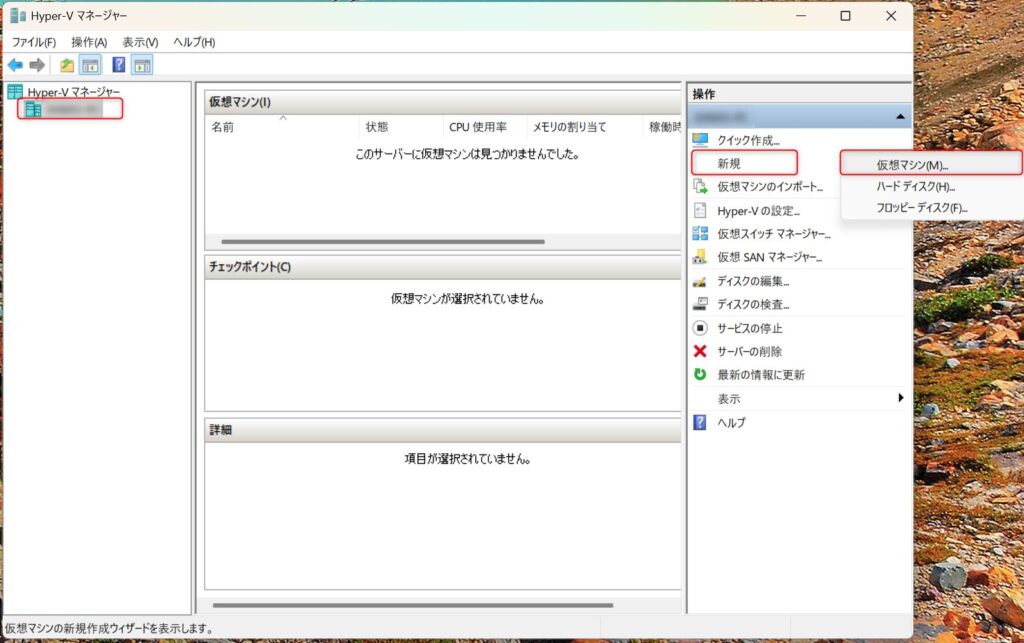Click the red X サーバーの削除 icon
Viewport: 1024px width, 643px height.
(700, 351)
